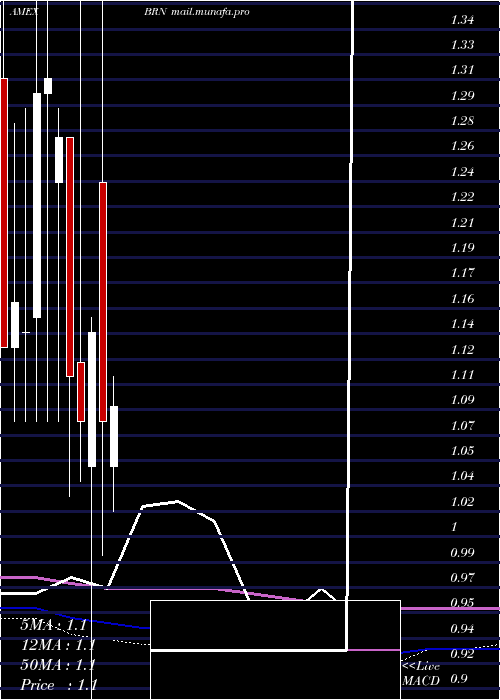
Task: Select the 1.19 price label
Action: click(x=462, y=248)
